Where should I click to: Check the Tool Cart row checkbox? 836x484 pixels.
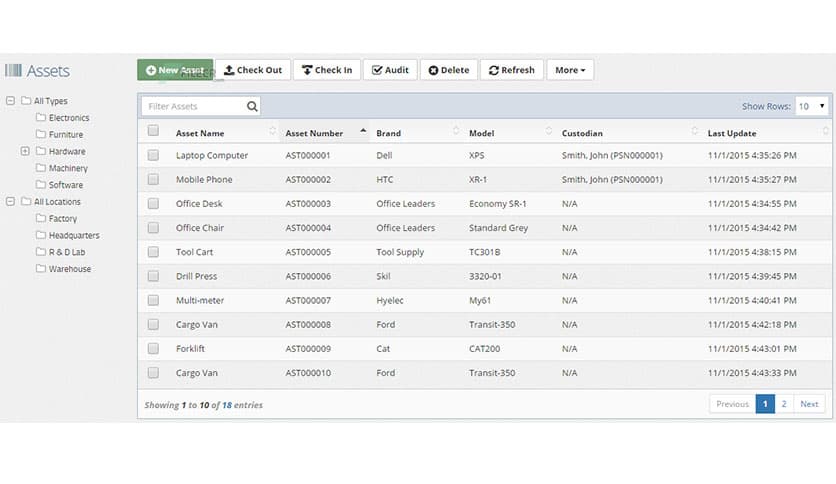153,252
